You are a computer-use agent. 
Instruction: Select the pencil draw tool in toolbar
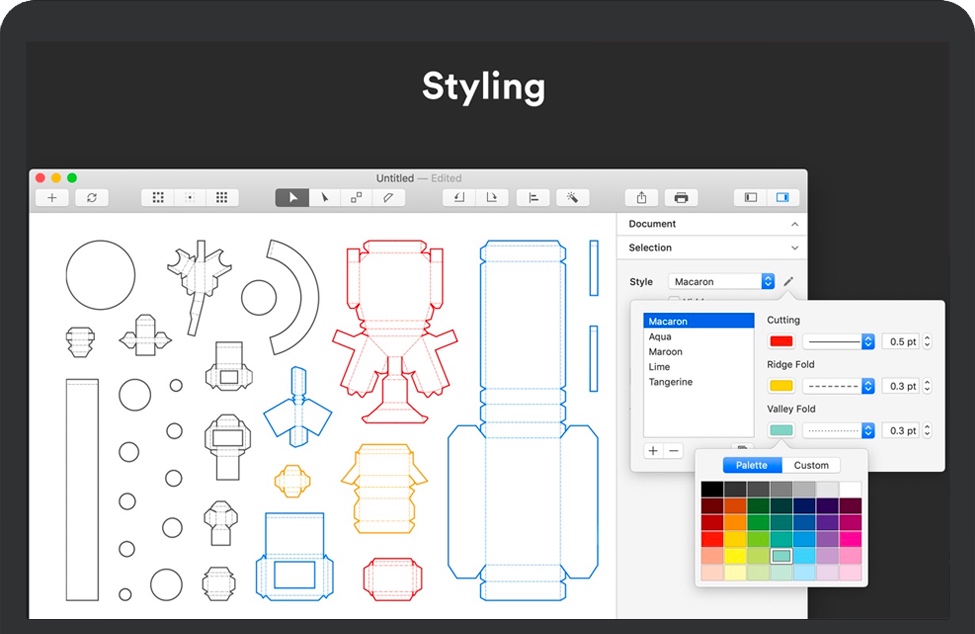(x=388, y=198)
